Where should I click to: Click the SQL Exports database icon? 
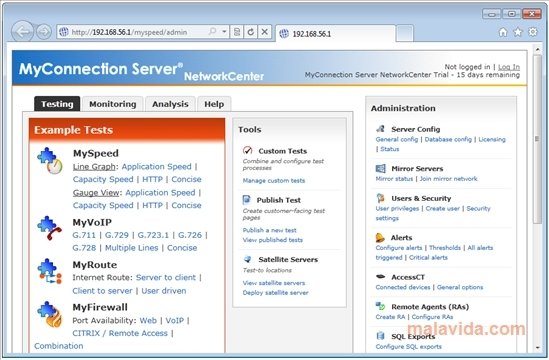(380, 336)
